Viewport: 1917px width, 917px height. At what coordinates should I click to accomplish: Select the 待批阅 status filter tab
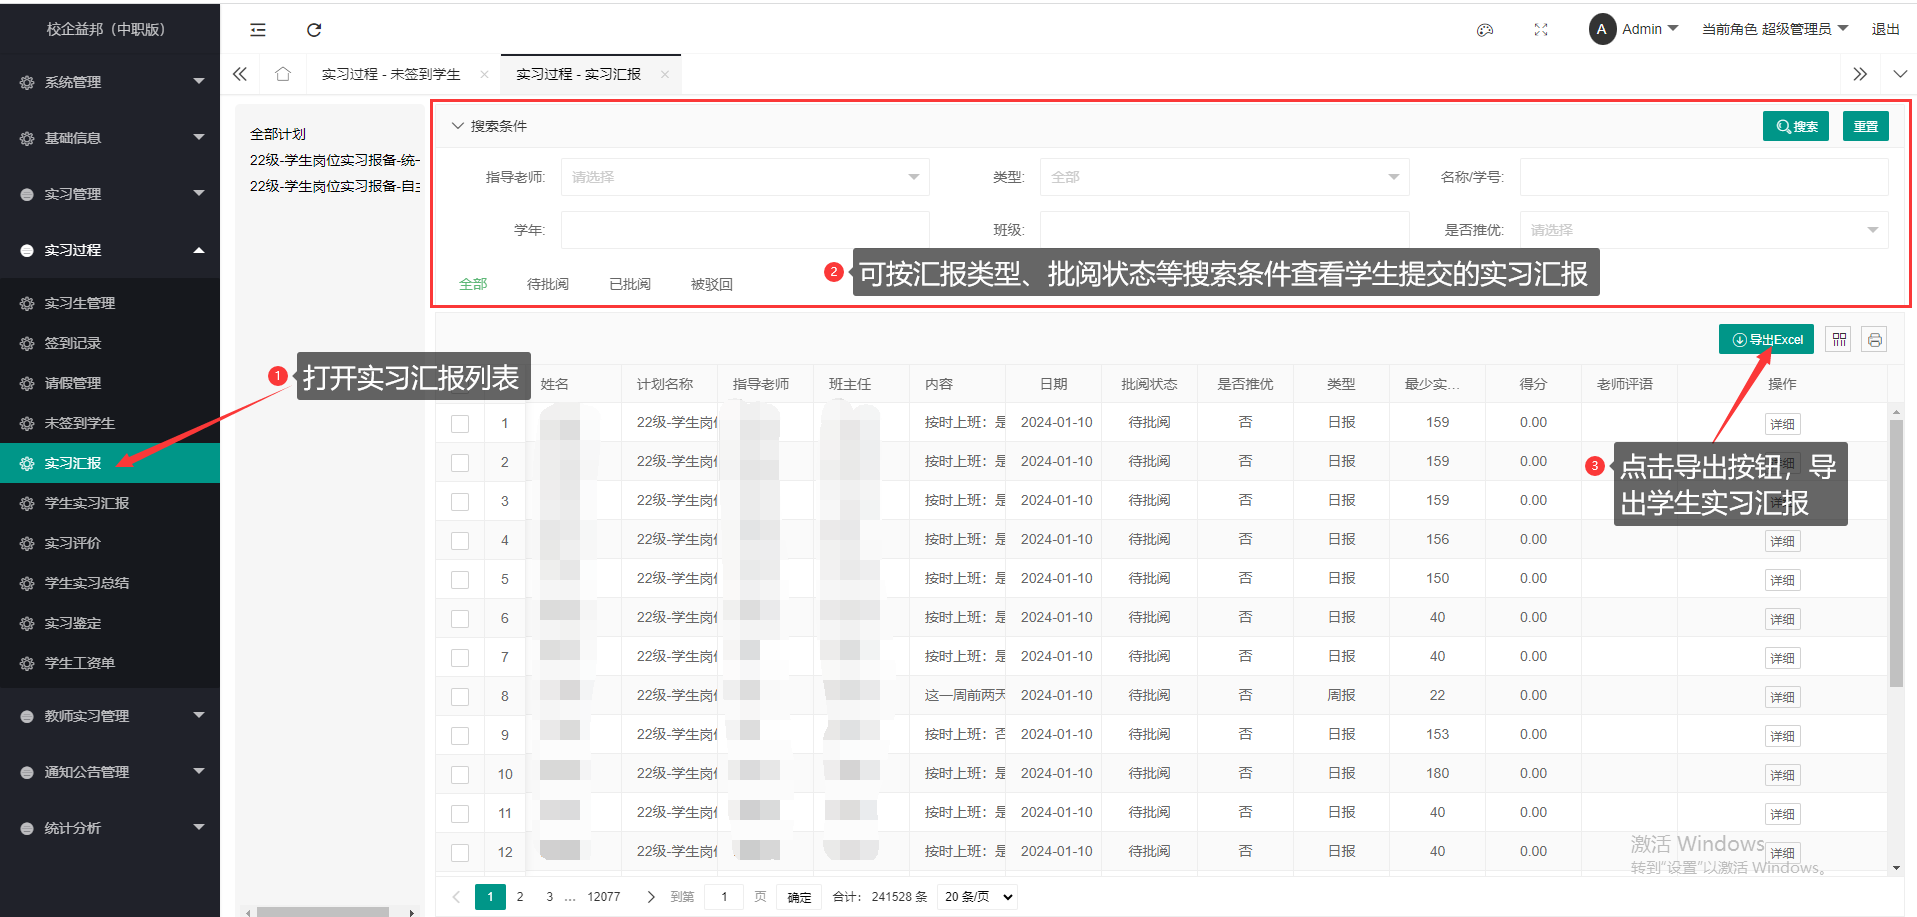(547, 284)
